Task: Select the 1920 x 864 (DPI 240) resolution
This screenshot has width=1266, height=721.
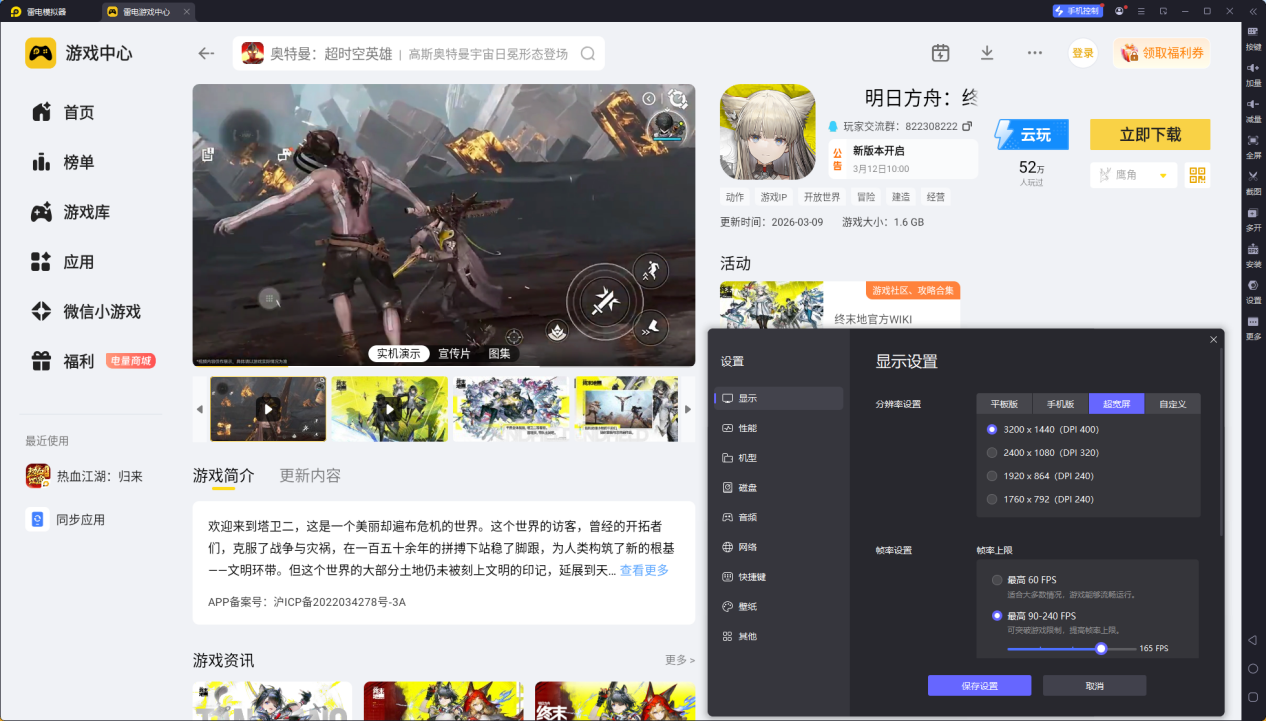Action: tap(992, 476)
